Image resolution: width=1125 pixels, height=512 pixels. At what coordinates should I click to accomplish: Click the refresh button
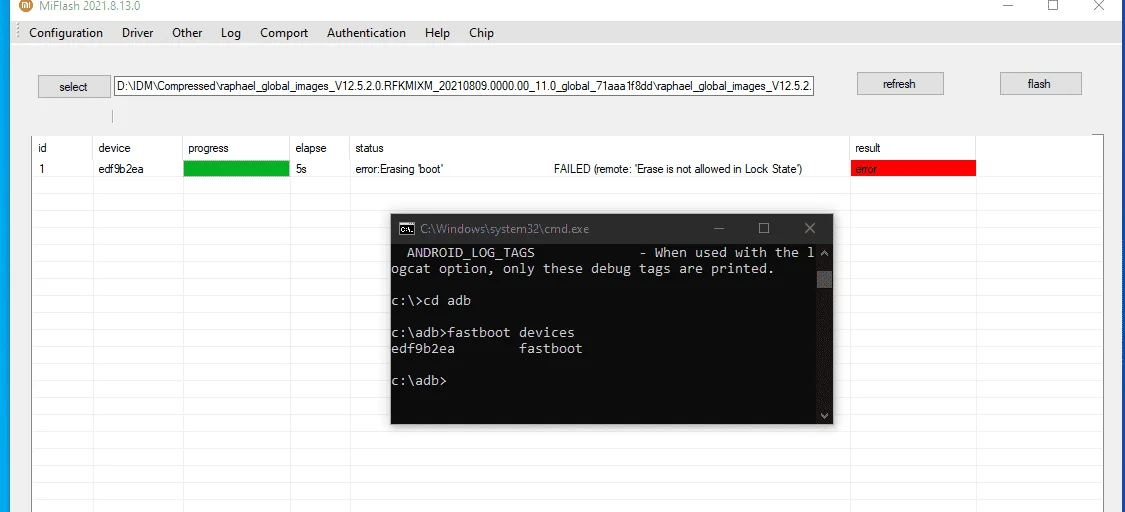[x=900, y=84]
